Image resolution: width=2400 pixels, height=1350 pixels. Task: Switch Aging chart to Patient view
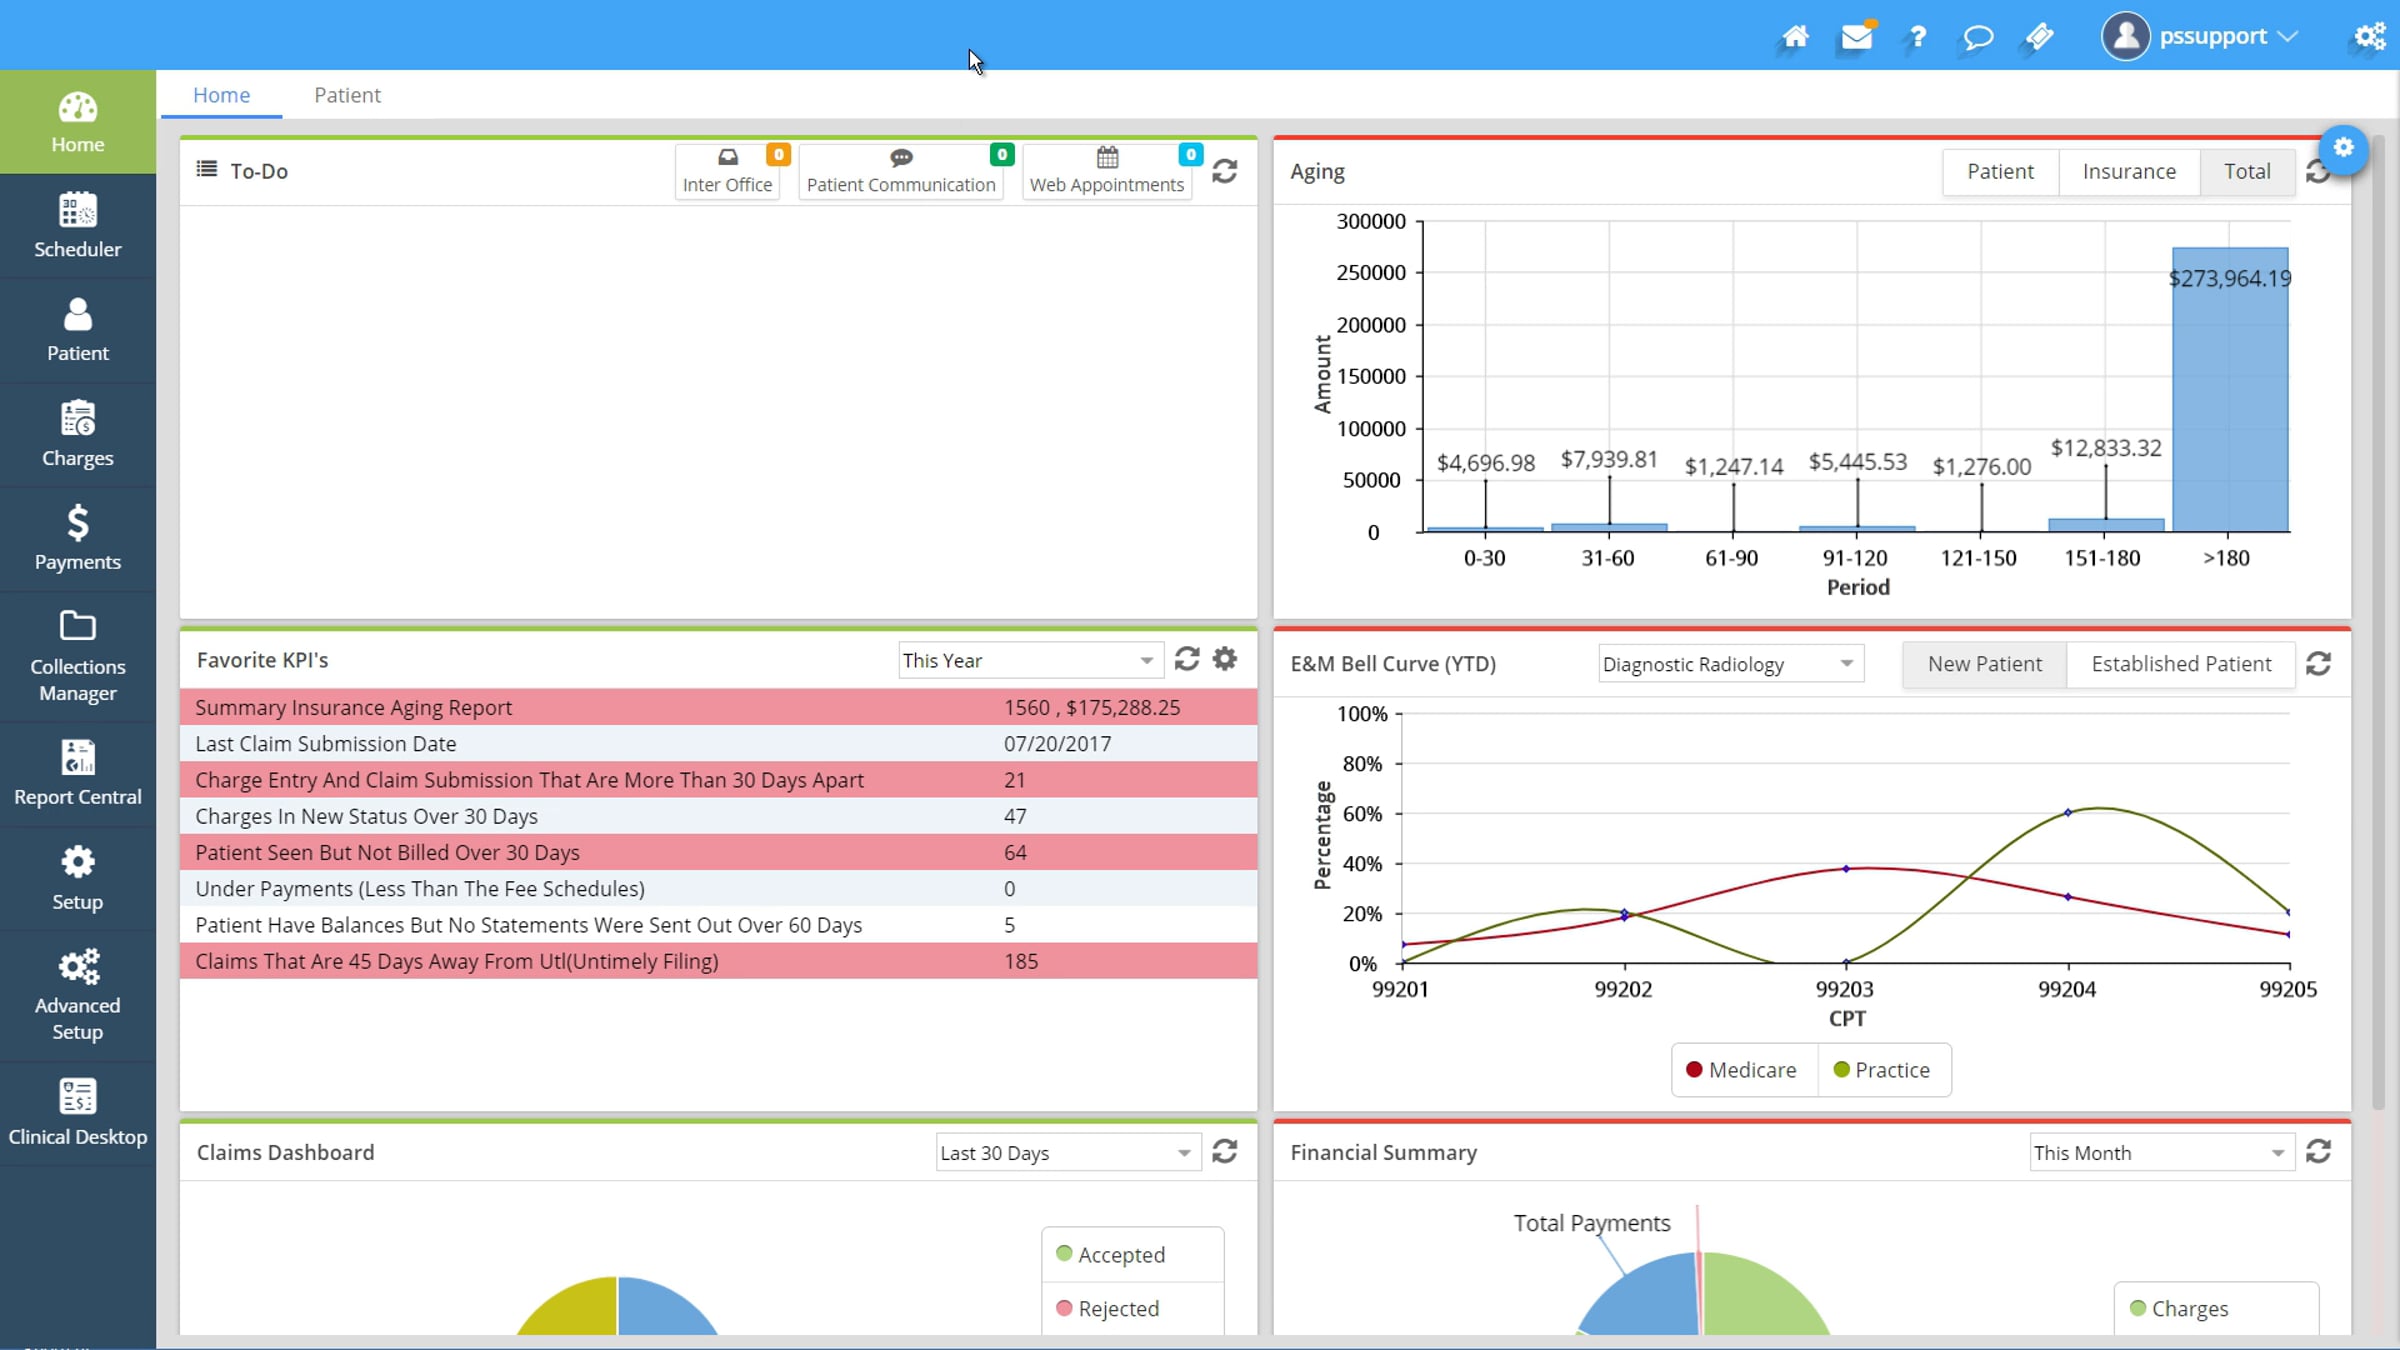2000,171
